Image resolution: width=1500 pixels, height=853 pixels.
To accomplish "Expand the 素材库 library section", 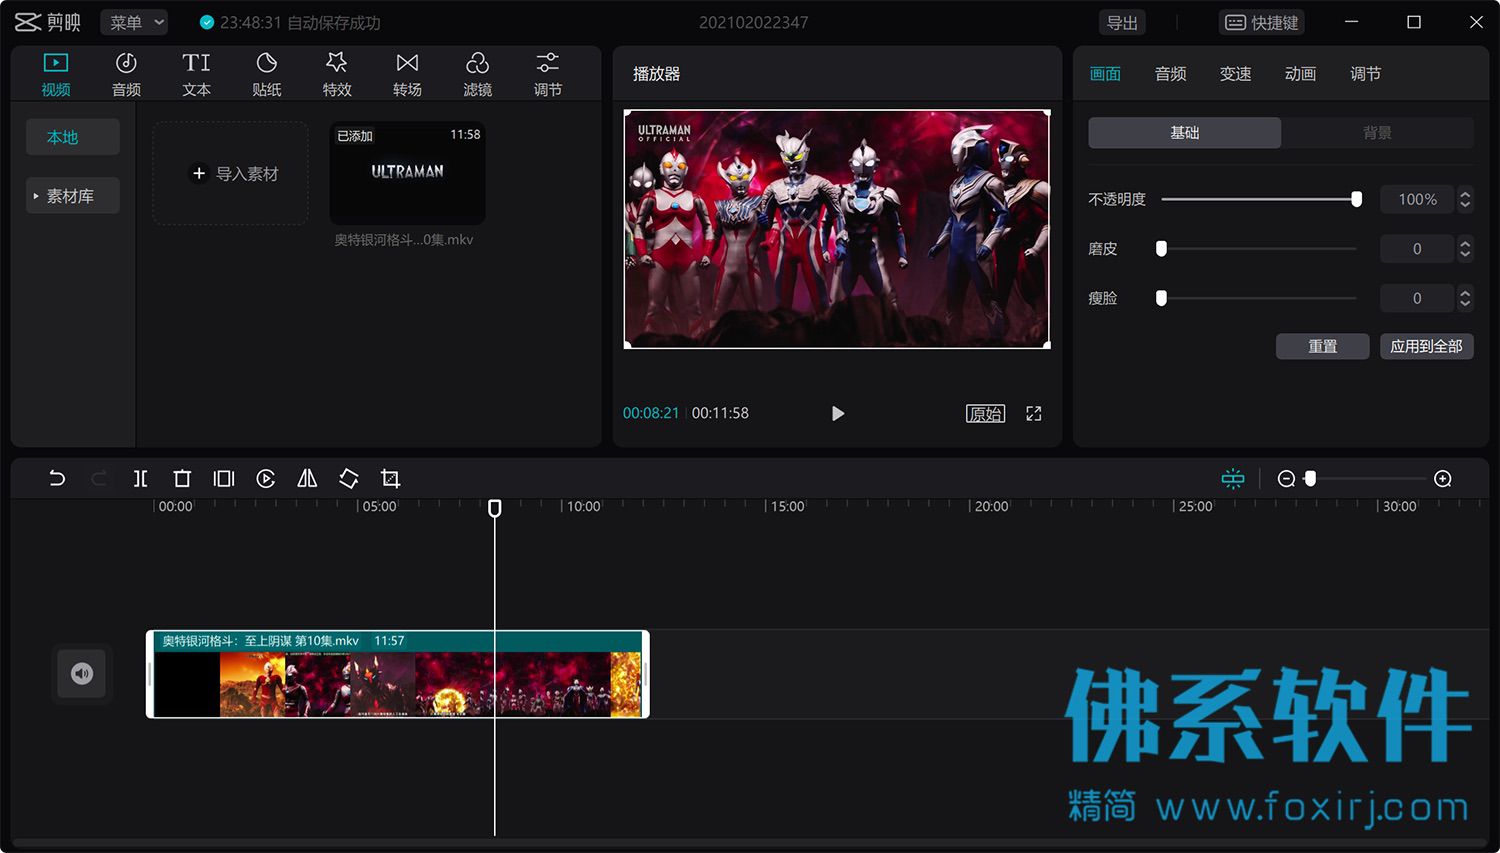I will (73, 196).
